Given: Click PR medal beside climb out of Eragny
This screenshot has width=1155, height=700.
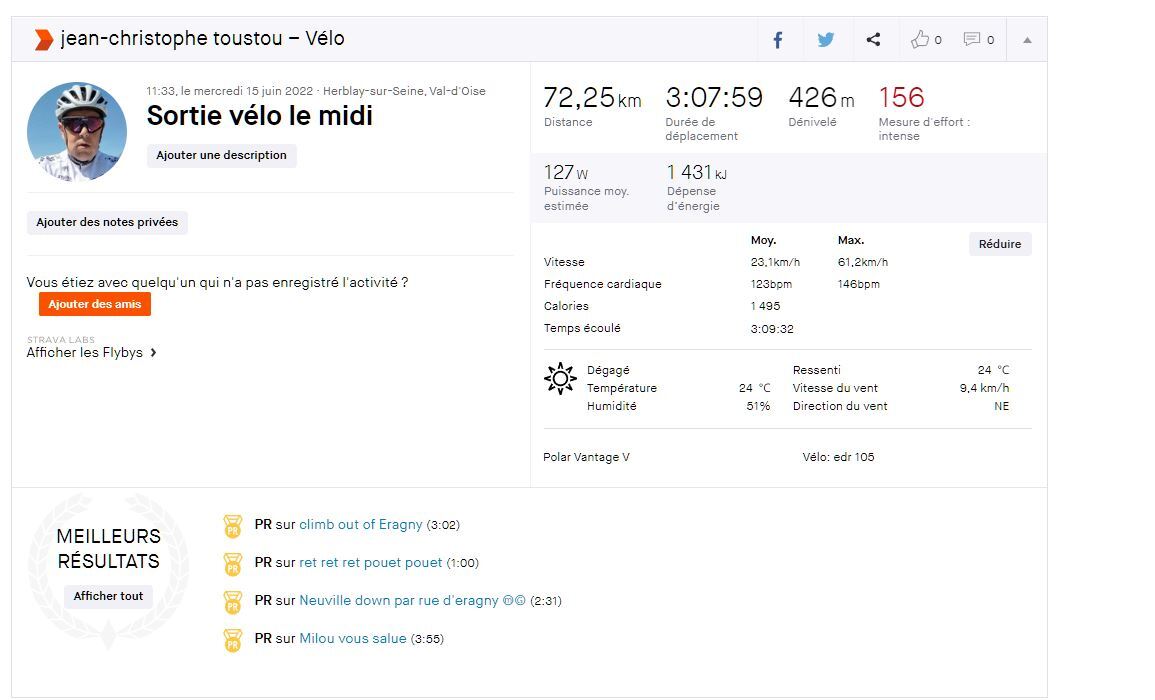Looking at the screenshot, I should pos(232,526).
